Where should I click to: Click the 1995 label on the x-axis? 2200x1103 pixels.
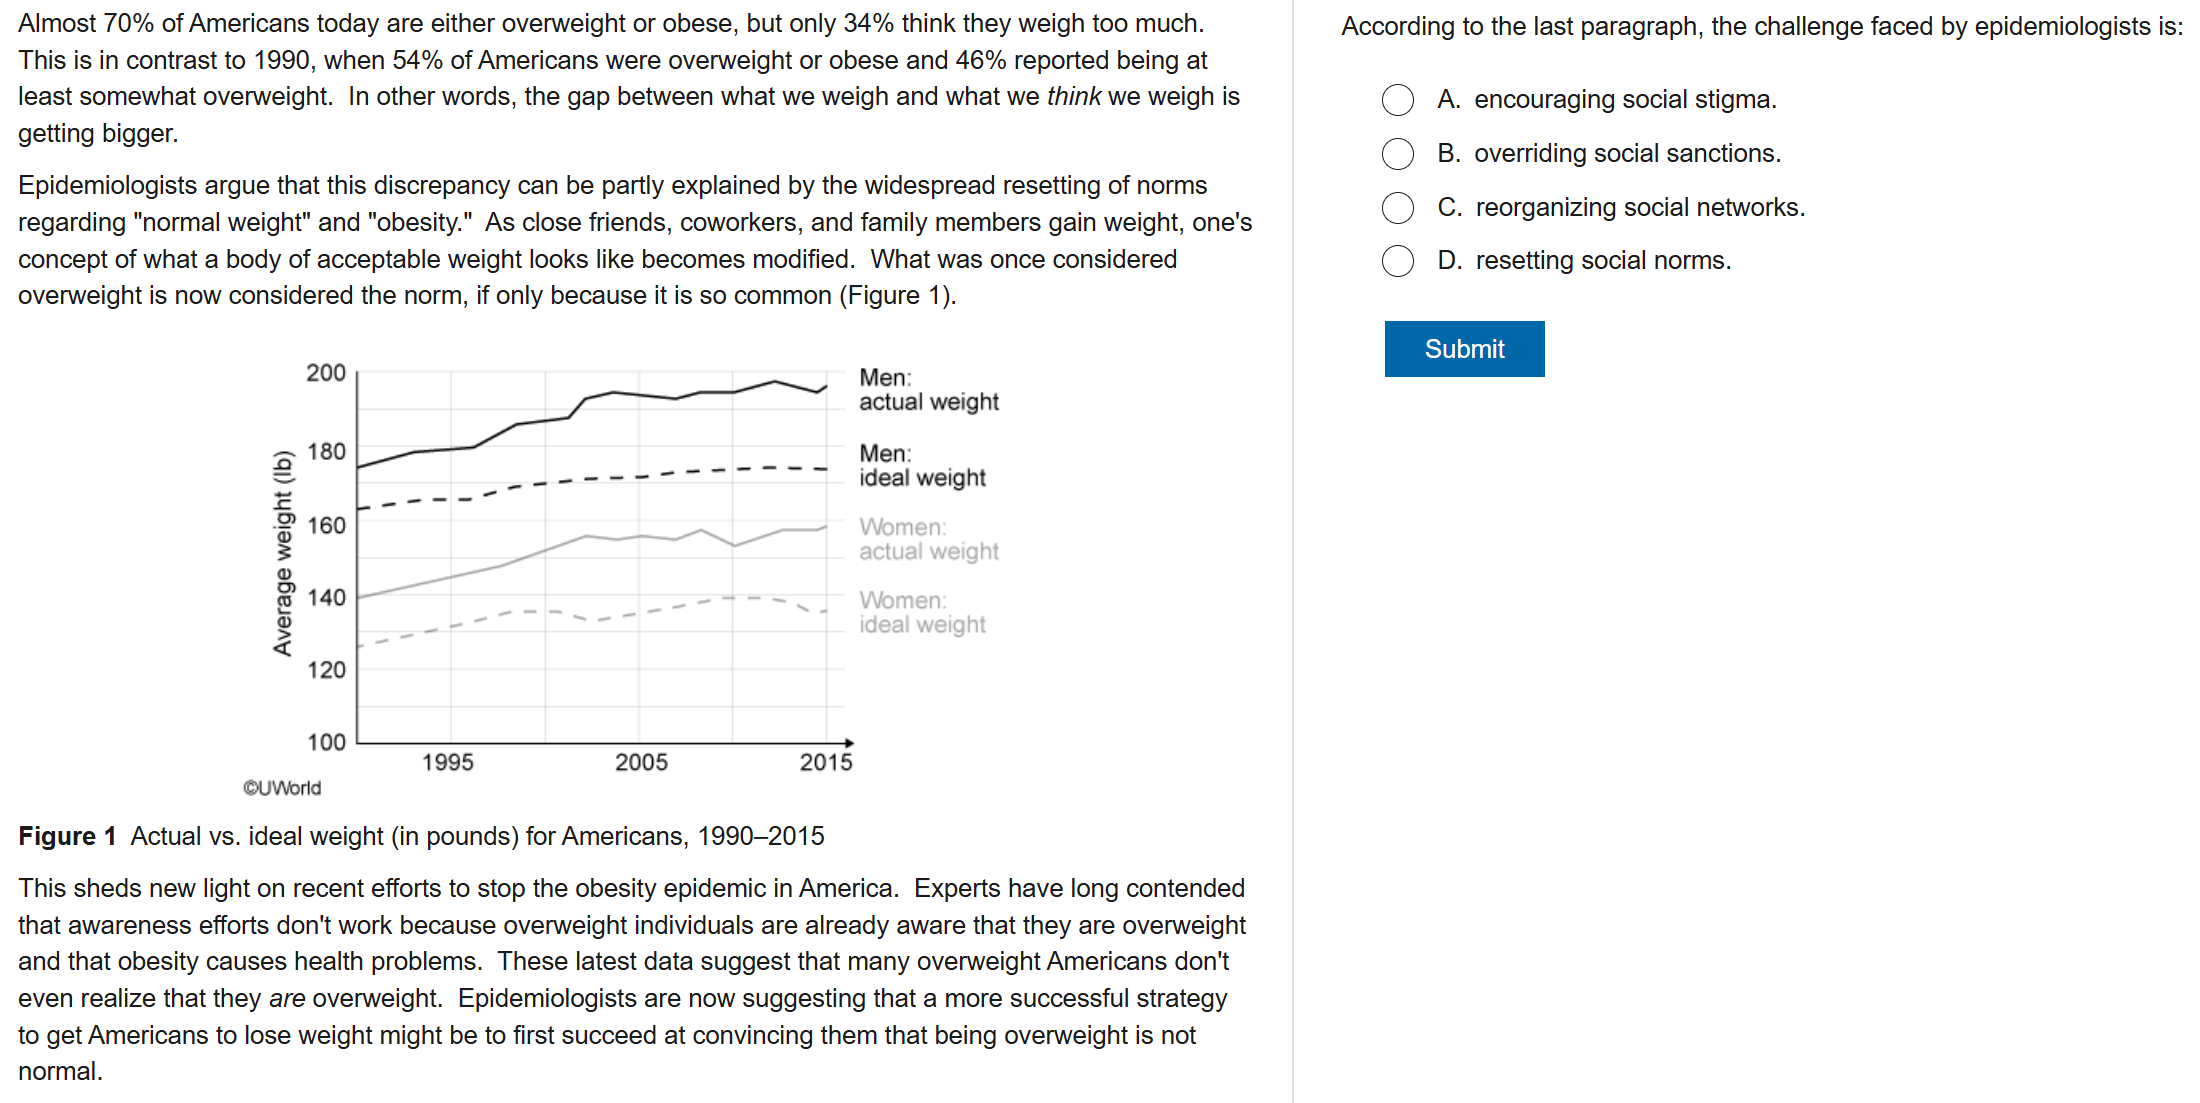pos(447,763)
